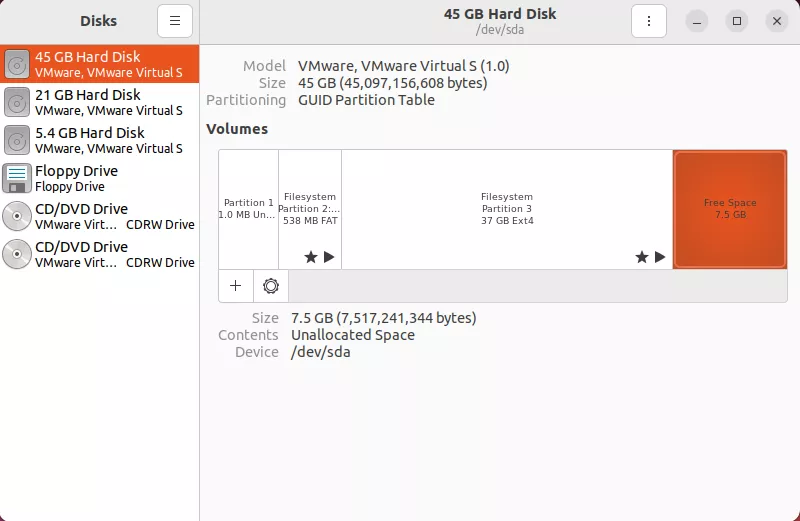800x521 pixels.
Task: Select the Free Space 7.5 GB block
Action: (x=730, y=209)
